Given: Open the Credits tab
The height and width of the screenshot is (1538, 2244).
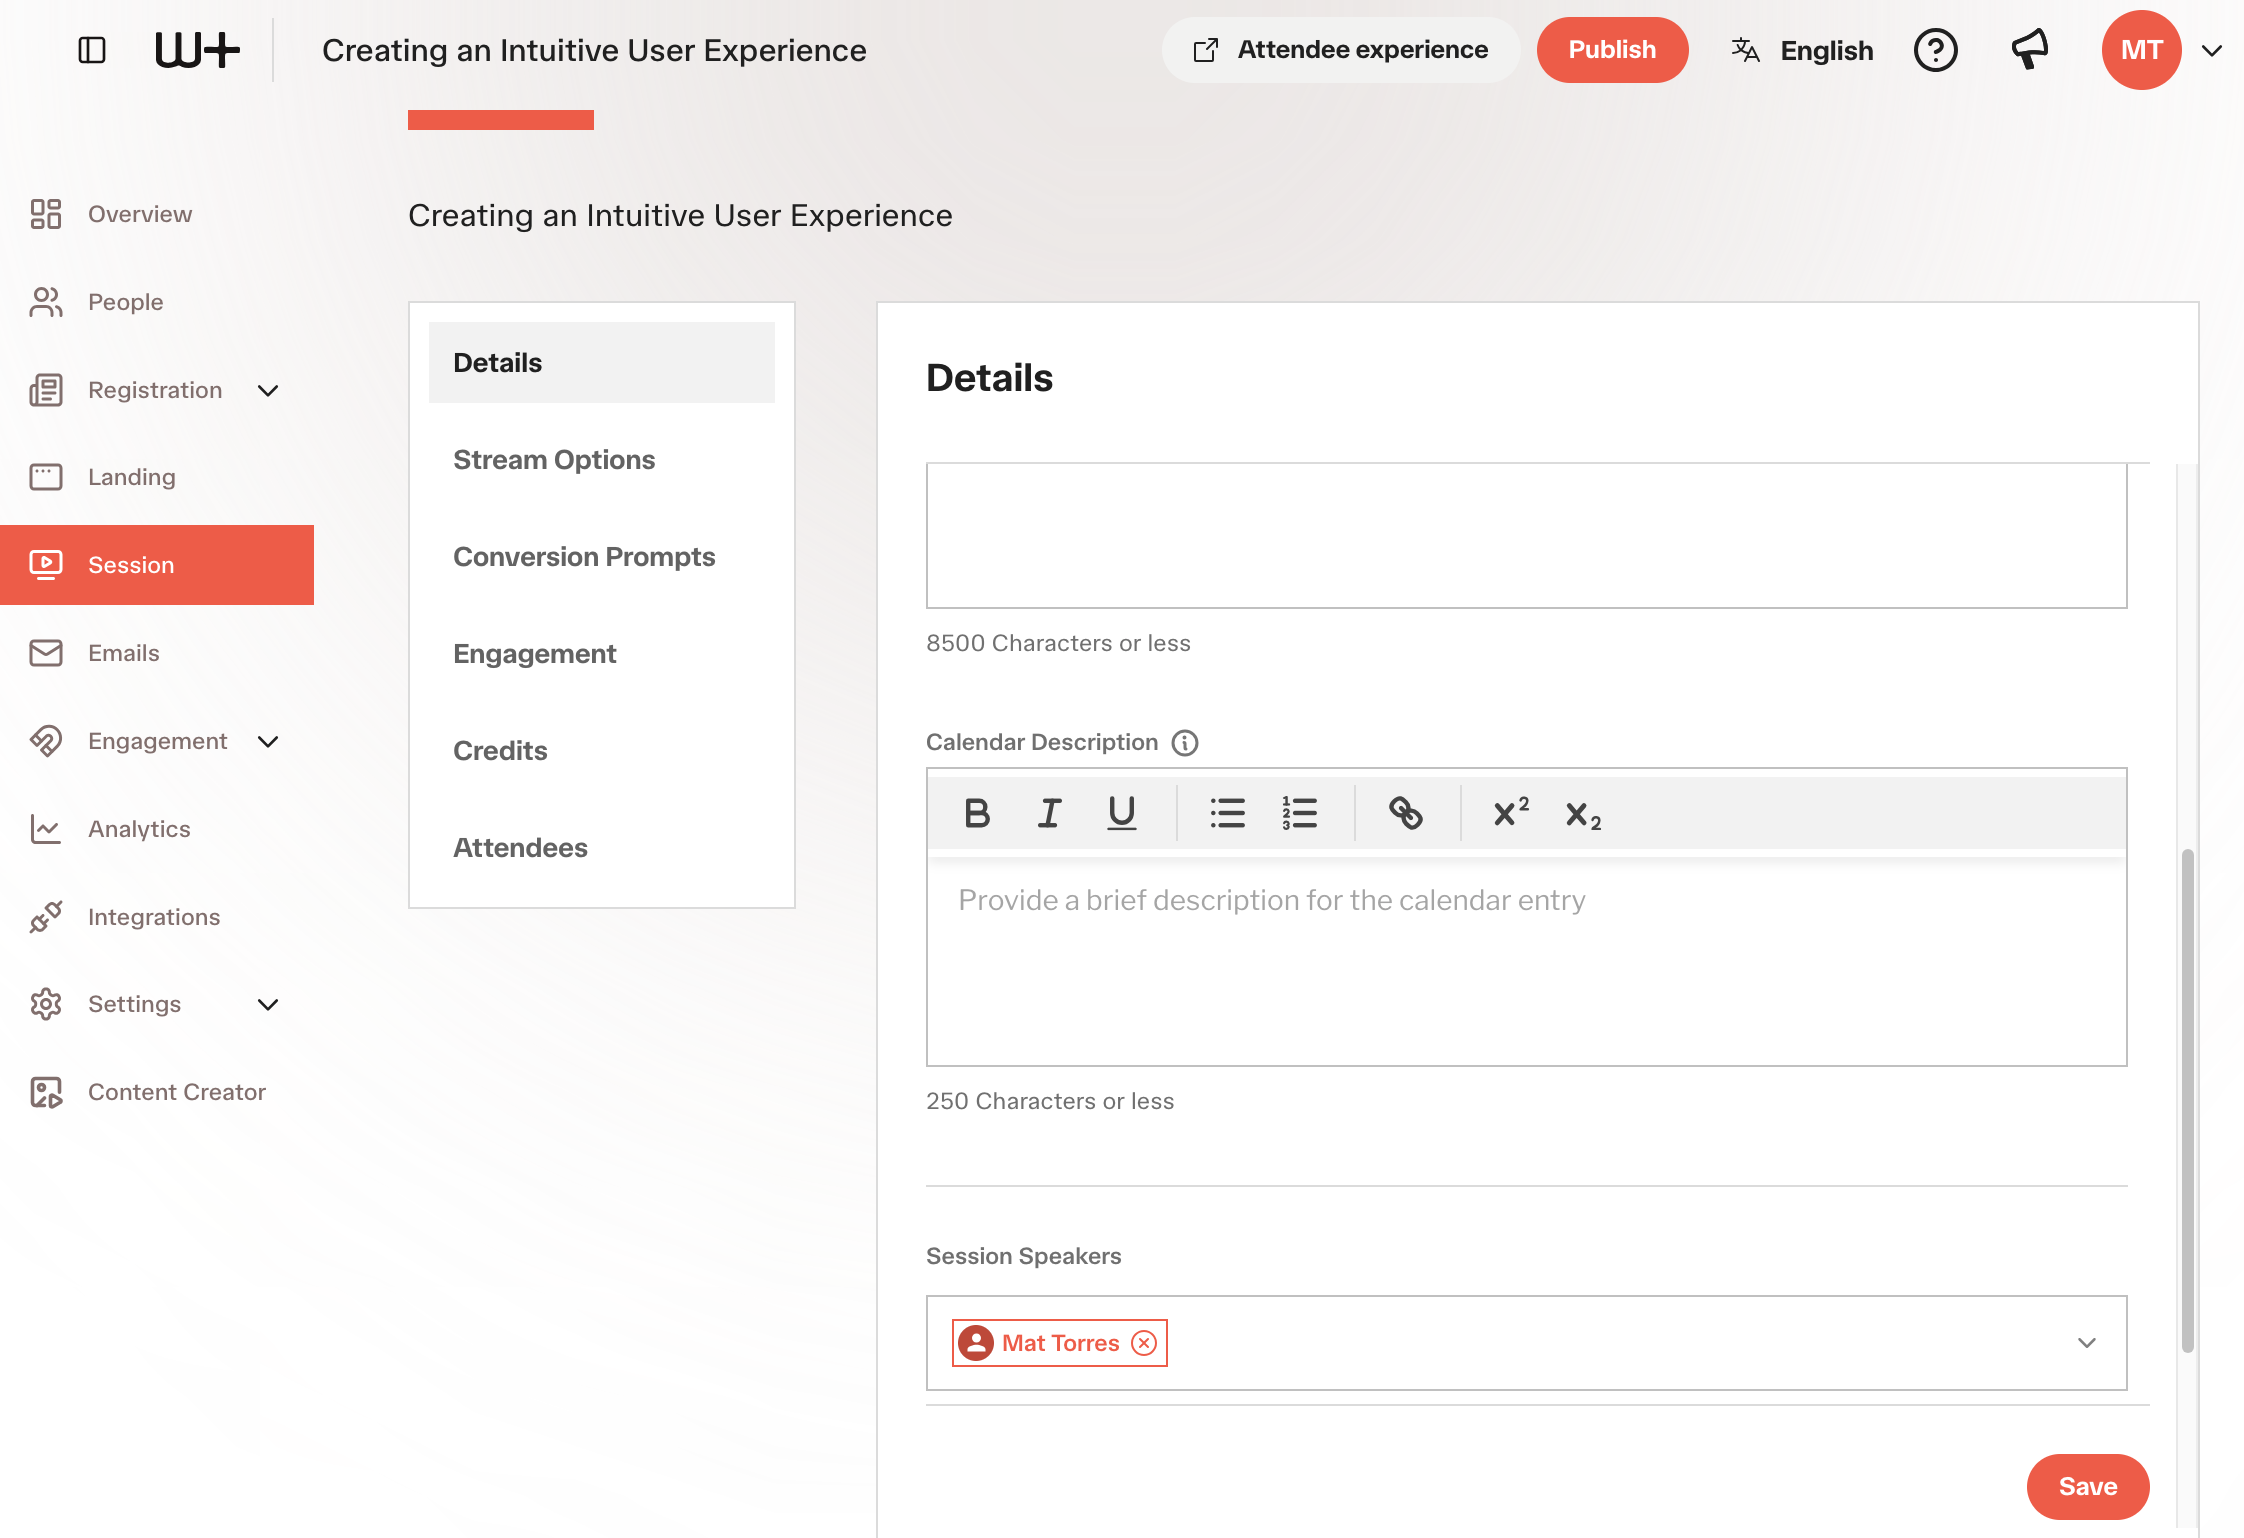Looking at the screenshot, I should coord(601,750).
